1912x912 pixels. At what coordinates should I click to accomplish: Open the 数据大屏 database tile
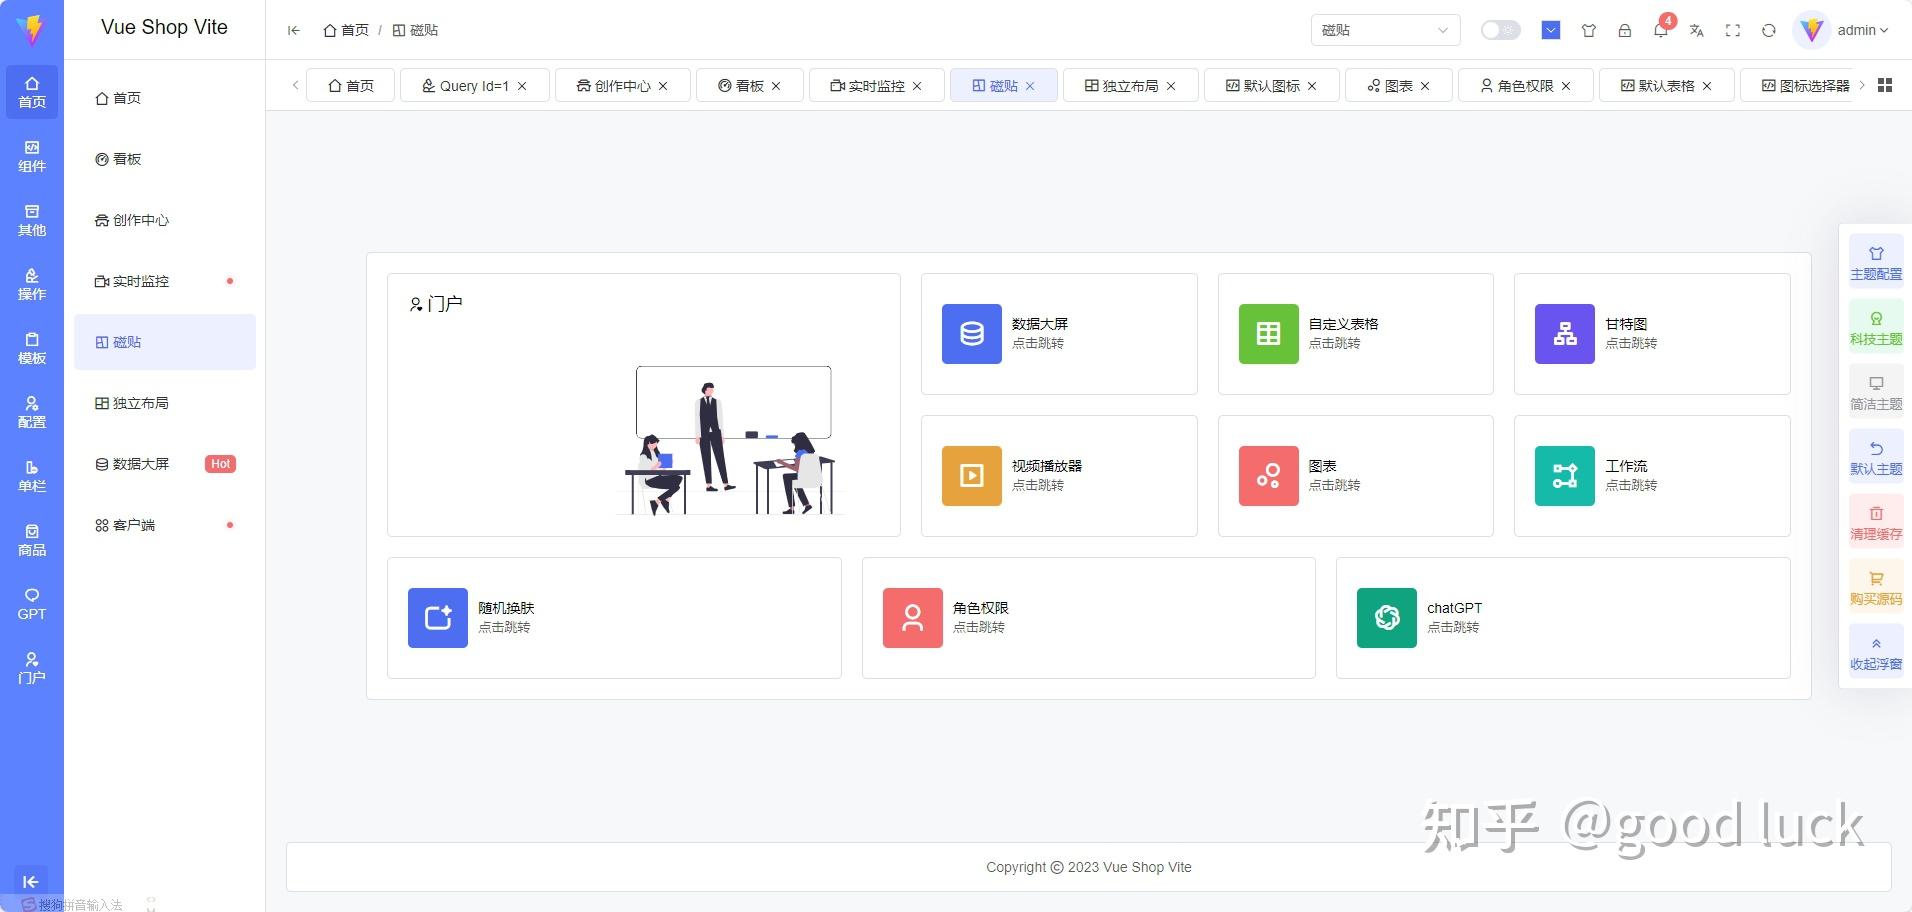[x=1059, y=334]
